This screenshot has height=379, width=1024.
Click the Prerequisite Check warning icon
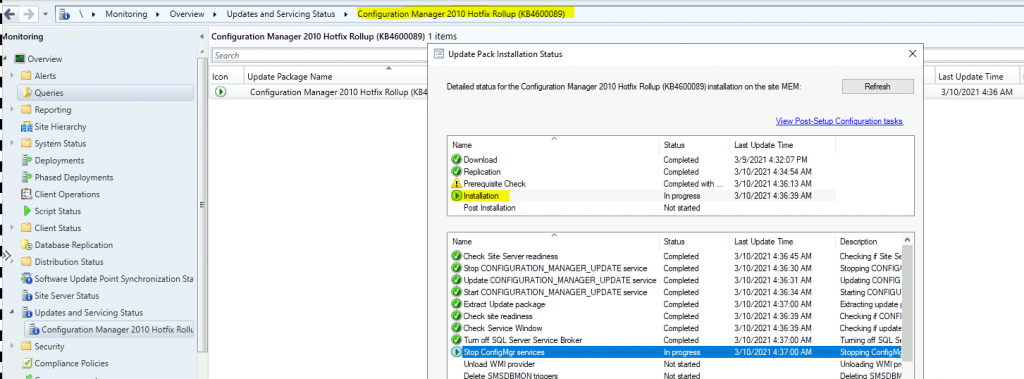coord(456,184)
